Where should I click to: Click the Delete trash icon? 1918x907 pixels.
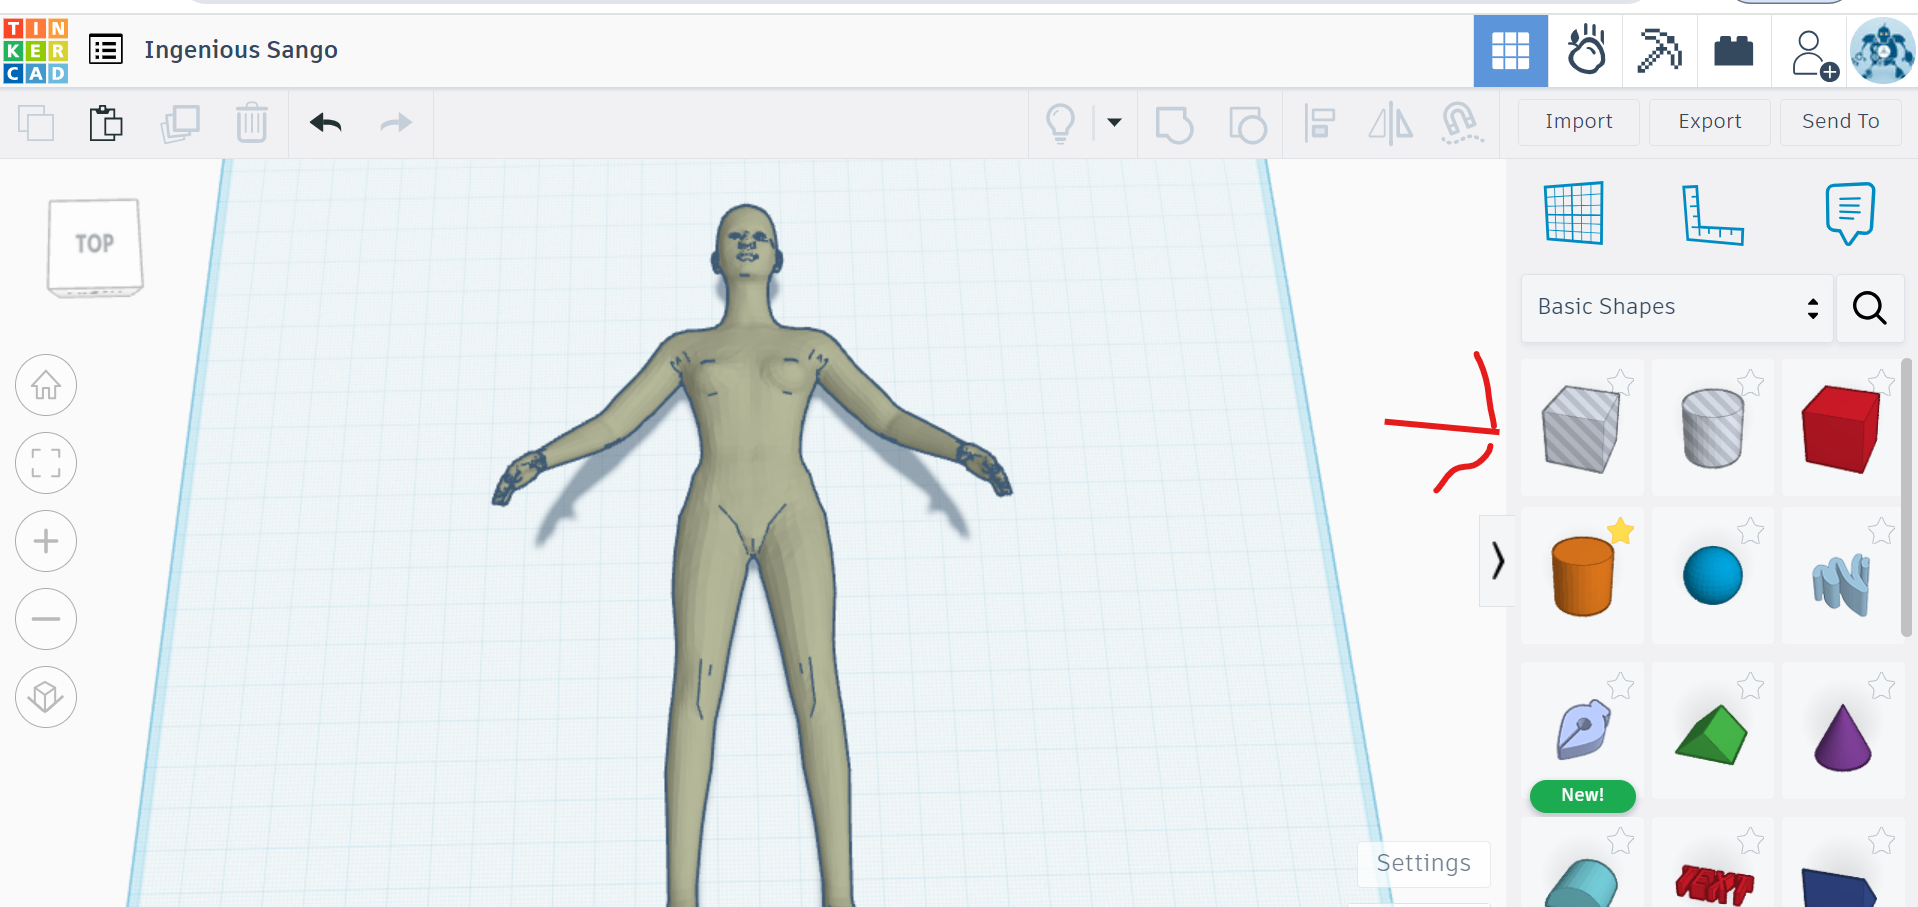pyautogui.click(x=252, y=123)
